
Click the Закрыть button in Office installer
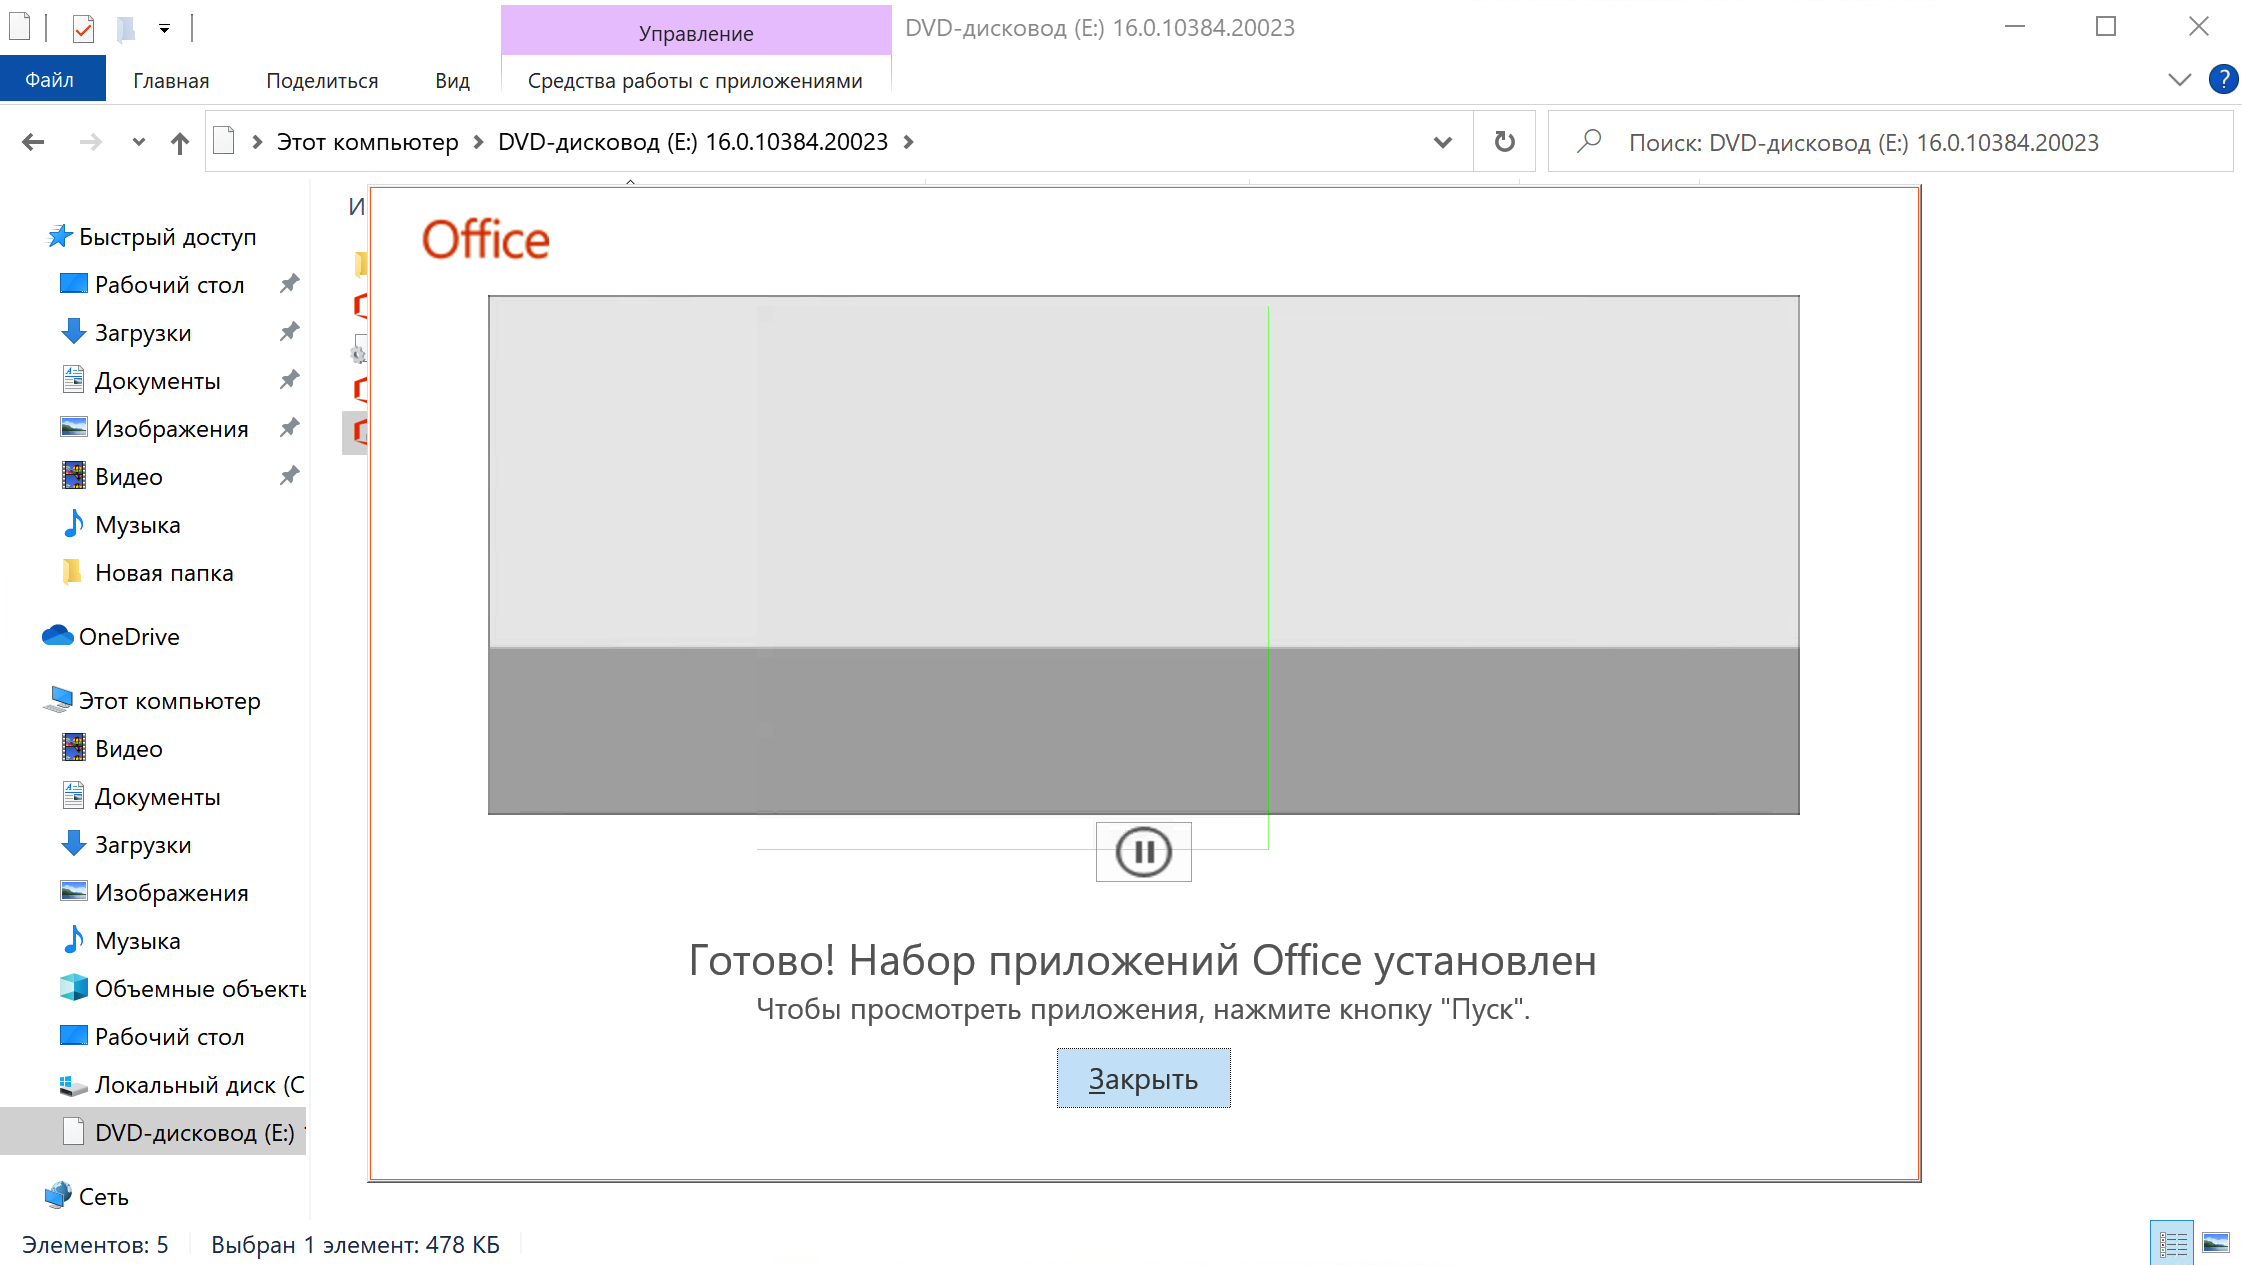1143,1078
